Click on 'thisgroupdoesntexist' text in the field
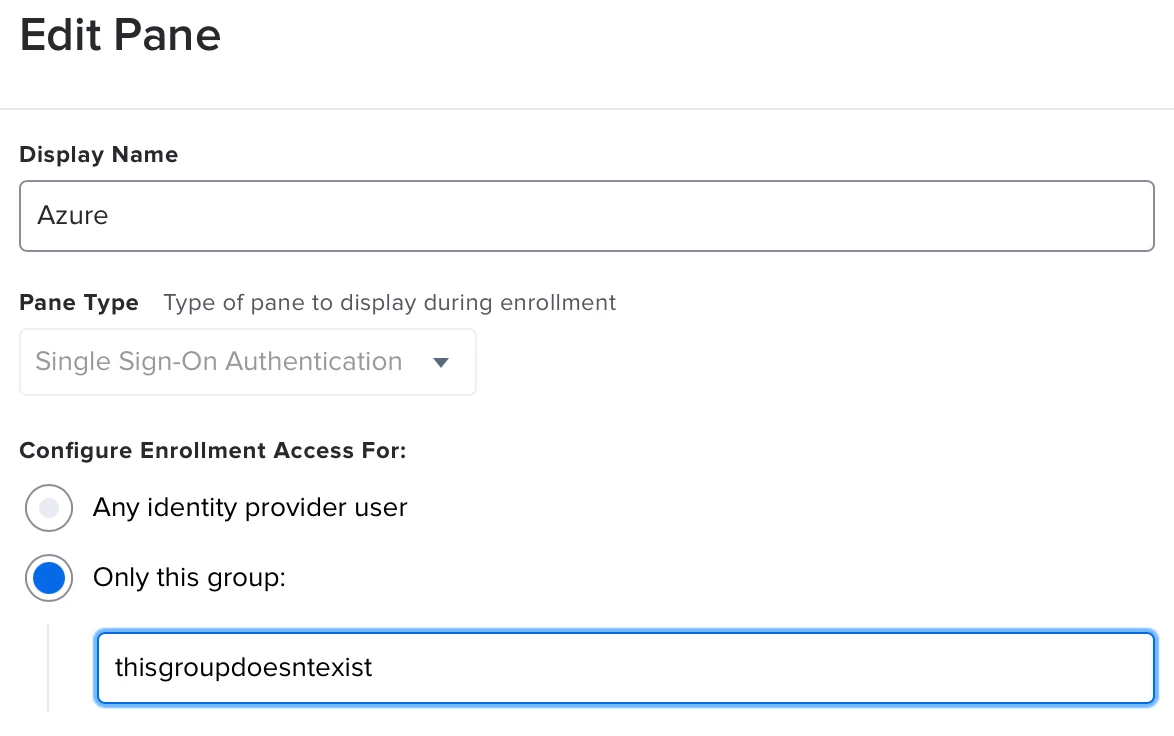The width and height of the screenshot is (1174, 736). point(243,667)
